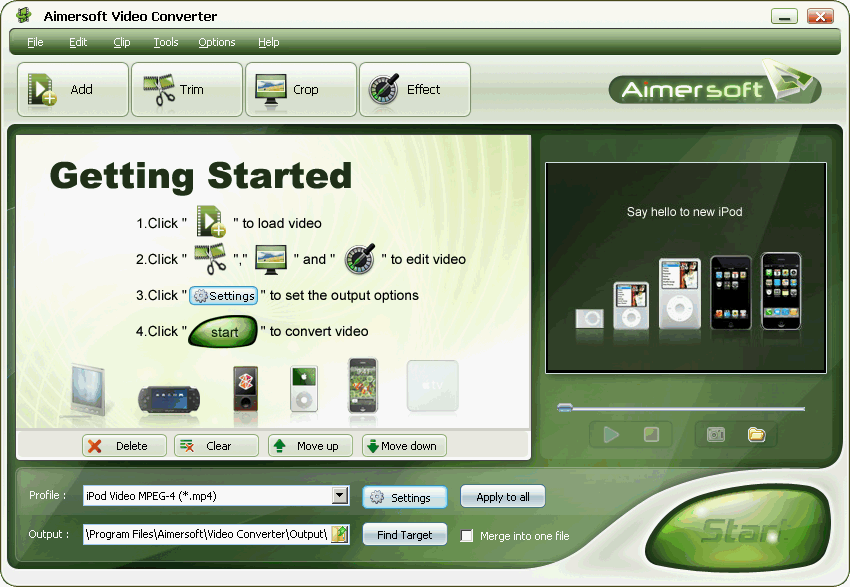The width and height of the screenshot is (850, 587).
Task: Enable Merge into one file checkbox
Action: pyautogui.click(x=466, y=536)
